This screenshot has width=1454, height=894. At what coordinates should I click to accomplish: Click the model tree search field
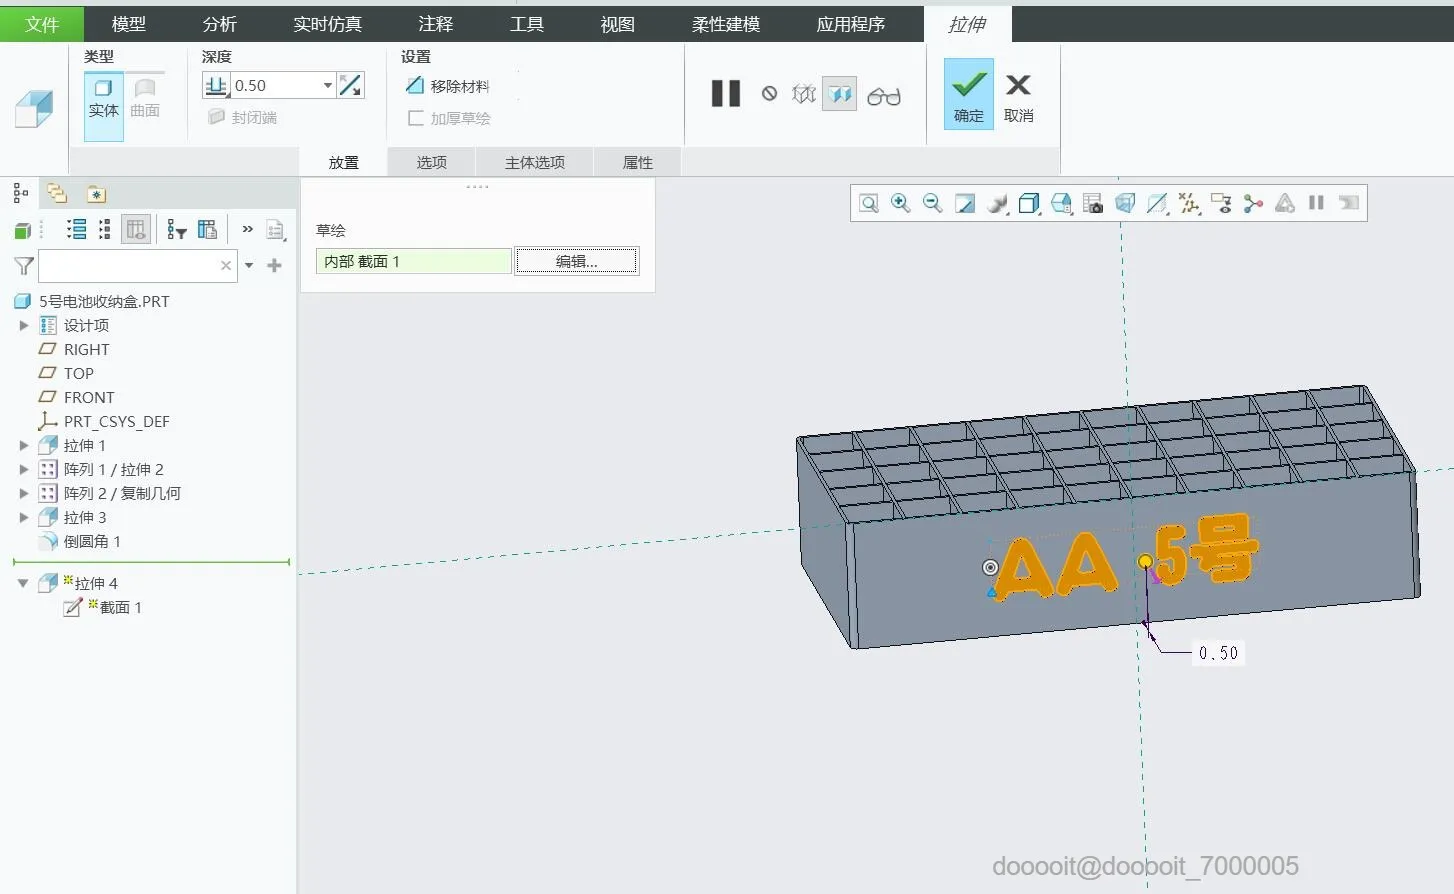(128, 266)
